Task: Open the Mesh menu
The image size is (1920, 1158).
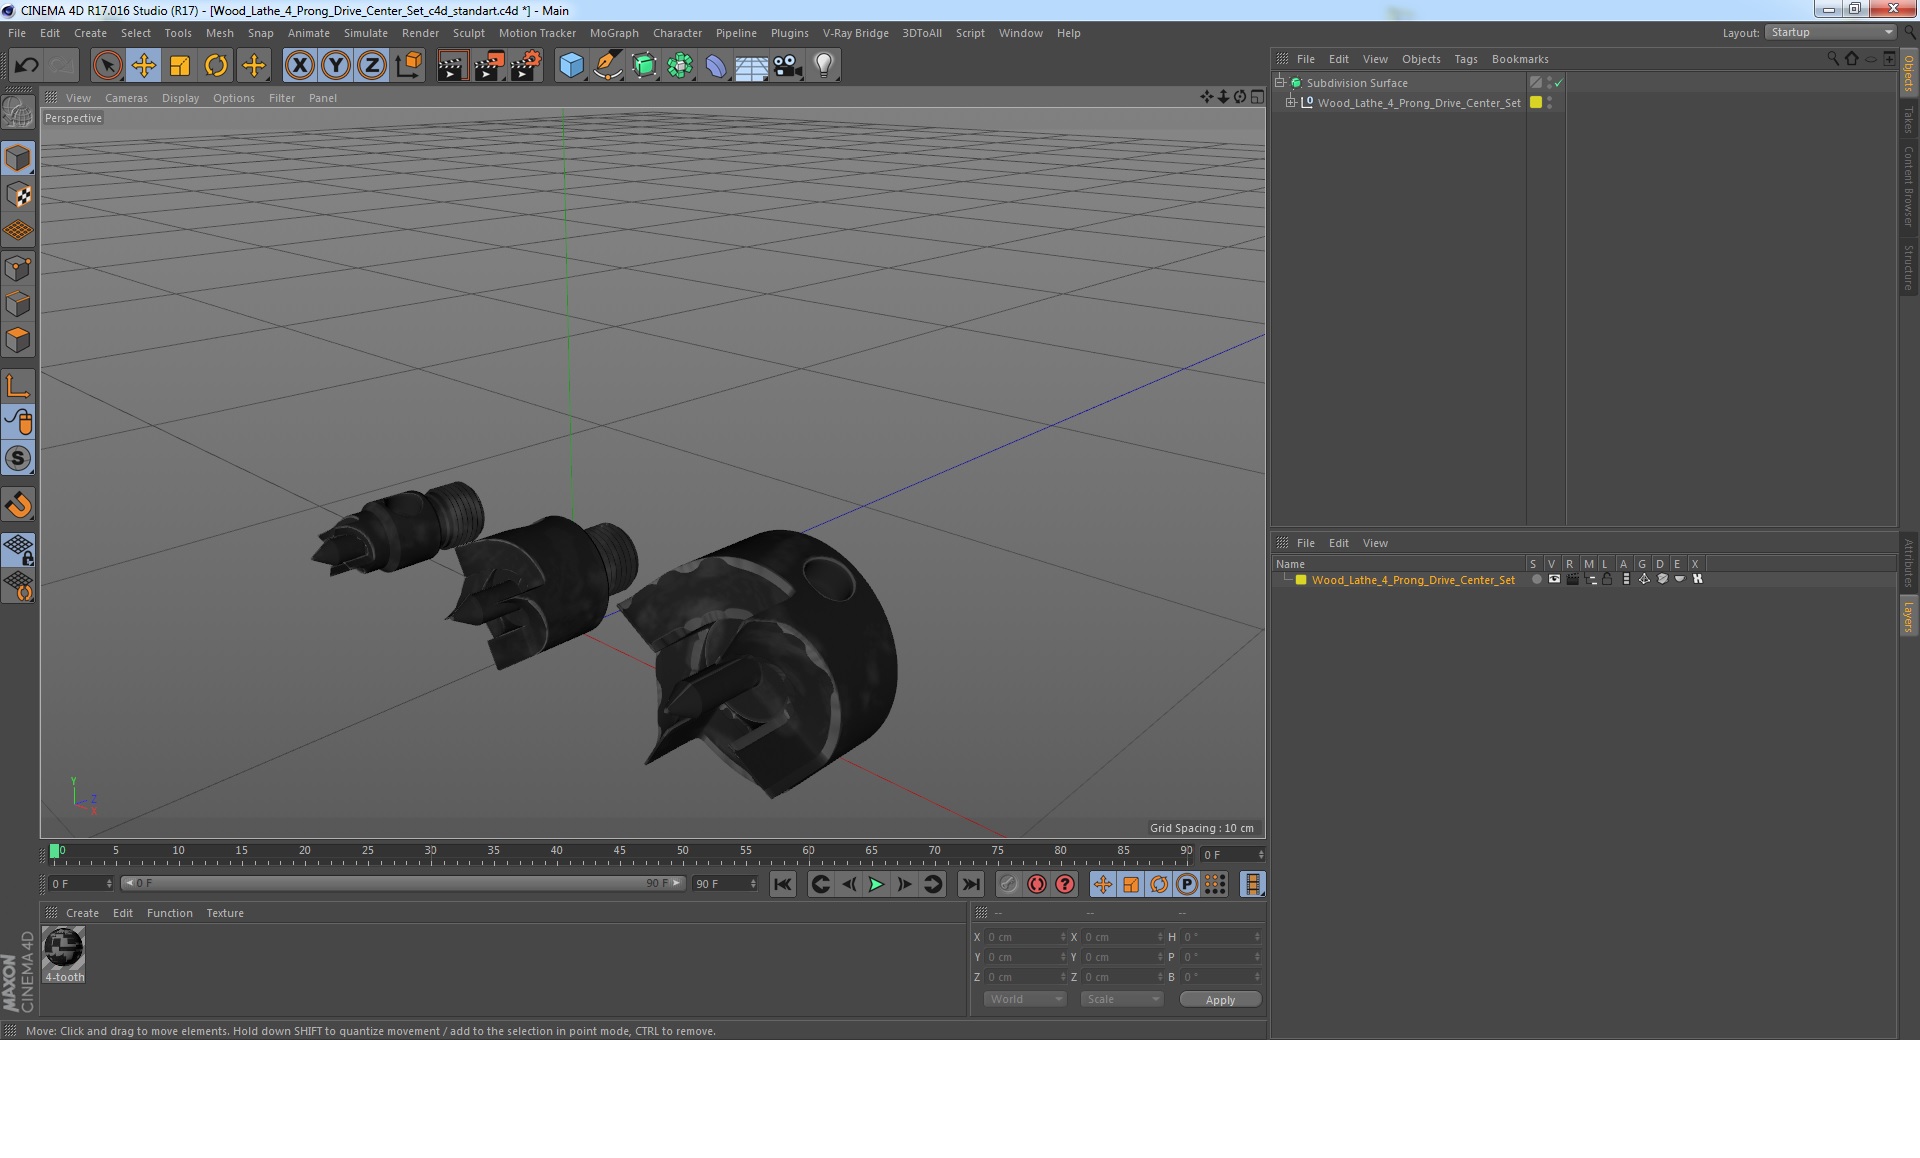Action: click(x=219, y=33)
